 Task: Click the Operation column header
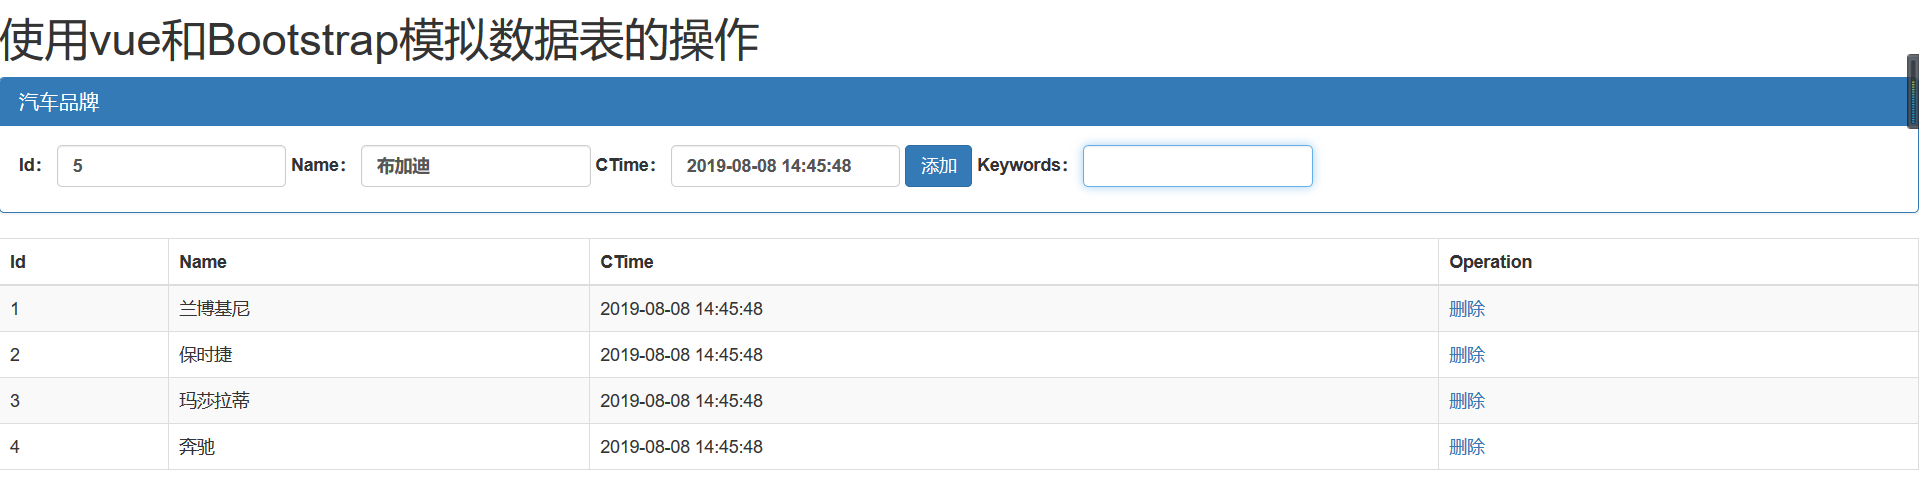(x=1490, y=262)
